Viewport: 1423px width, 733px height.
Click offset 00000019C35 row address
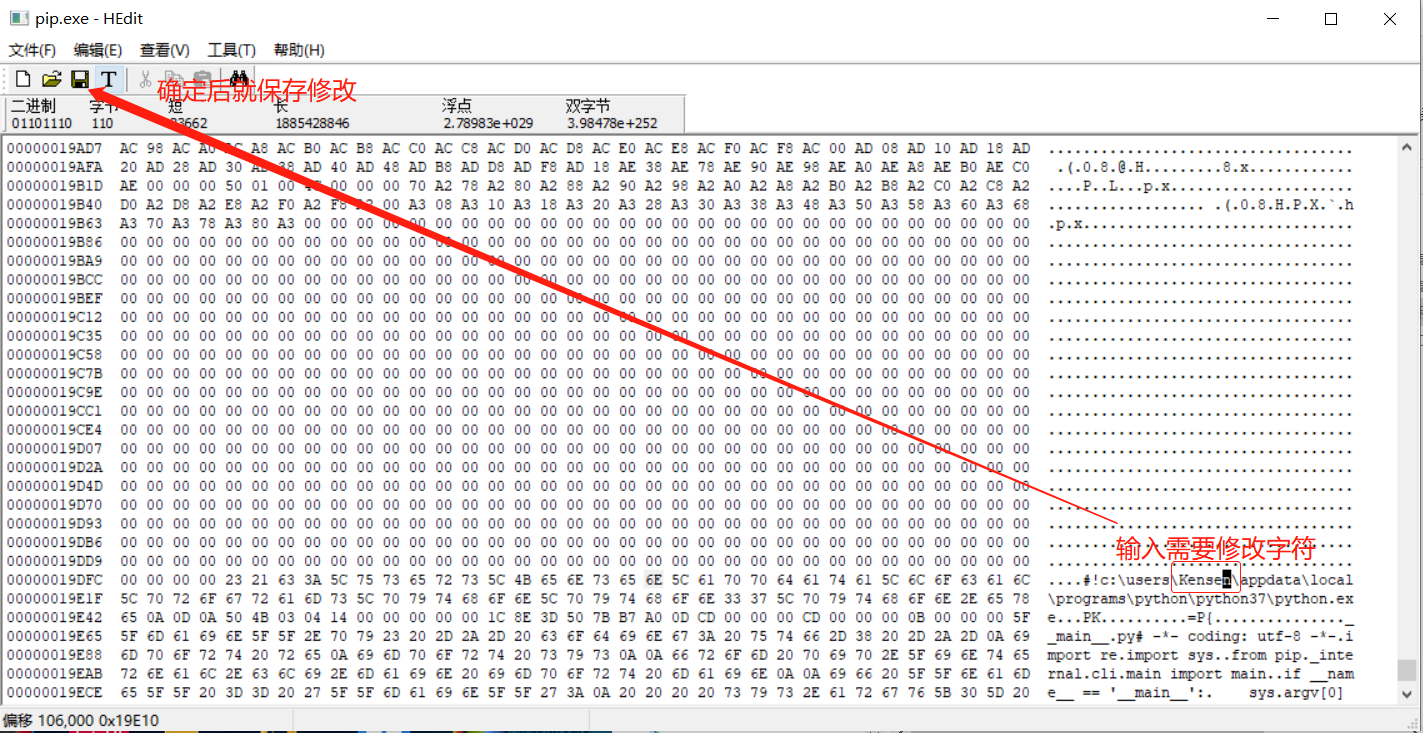click(x=54, y=336)
